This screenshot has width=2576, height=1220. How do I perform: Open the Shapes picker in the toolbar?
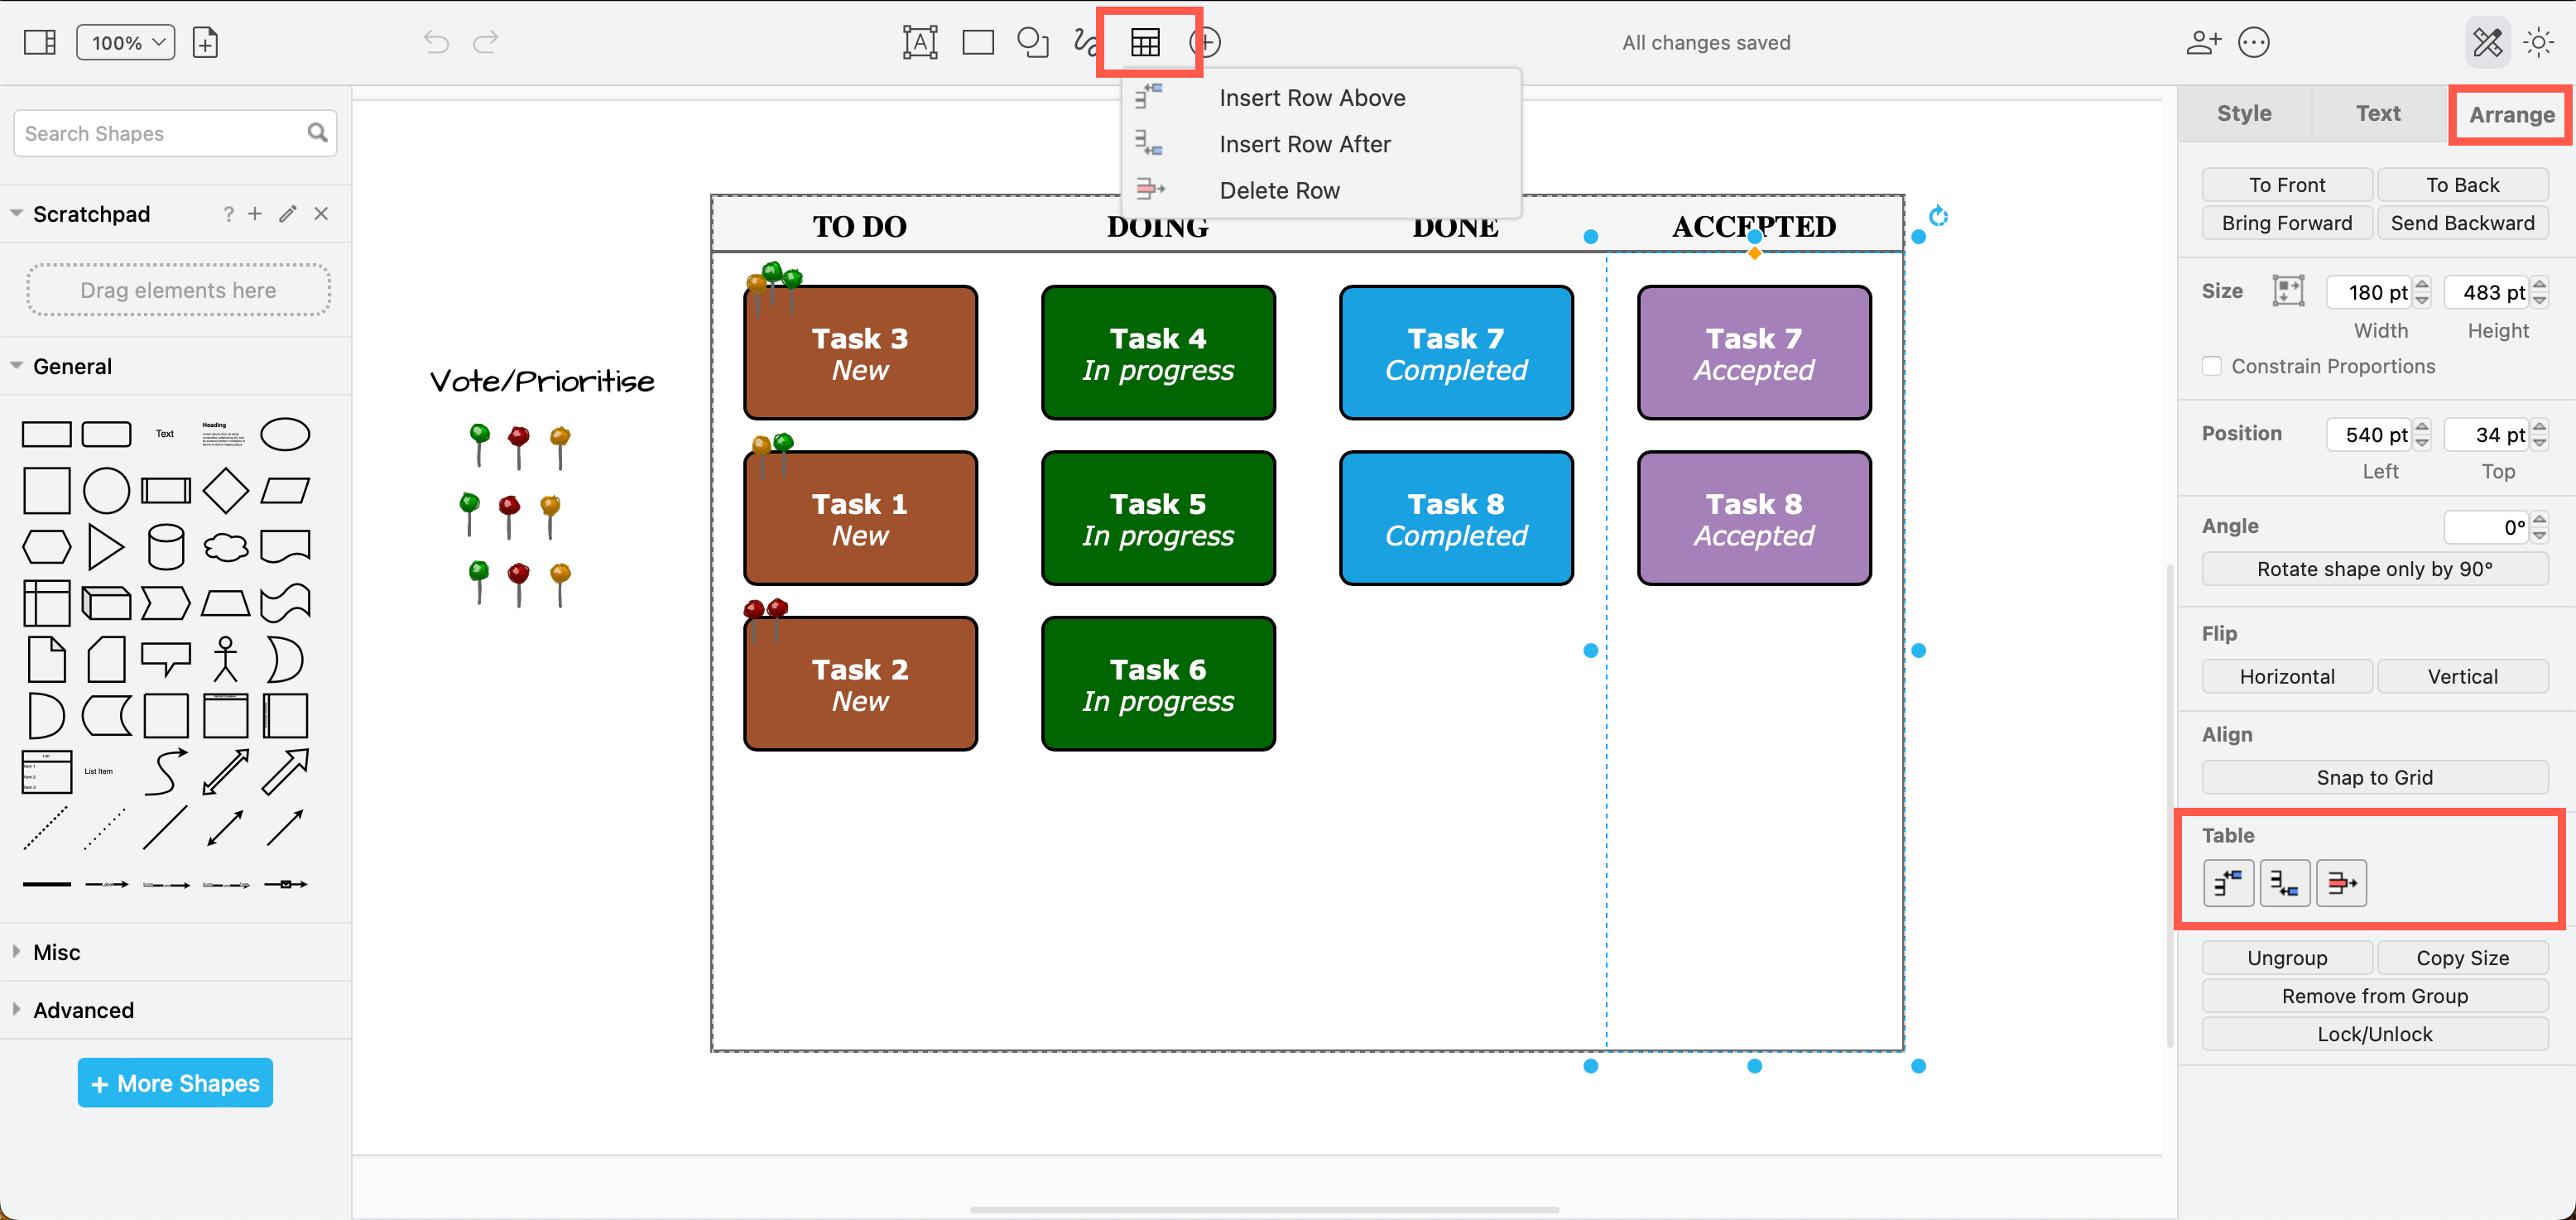pos(1033,42)
